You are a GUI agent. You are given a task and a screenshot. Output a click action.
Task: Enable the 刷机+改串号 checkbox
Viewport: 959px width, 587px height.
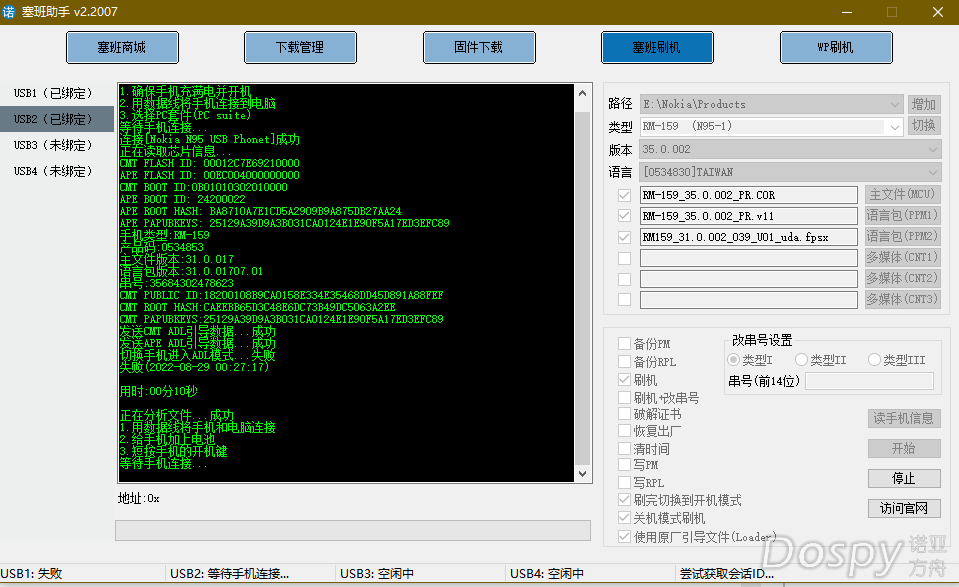(624, 398)
